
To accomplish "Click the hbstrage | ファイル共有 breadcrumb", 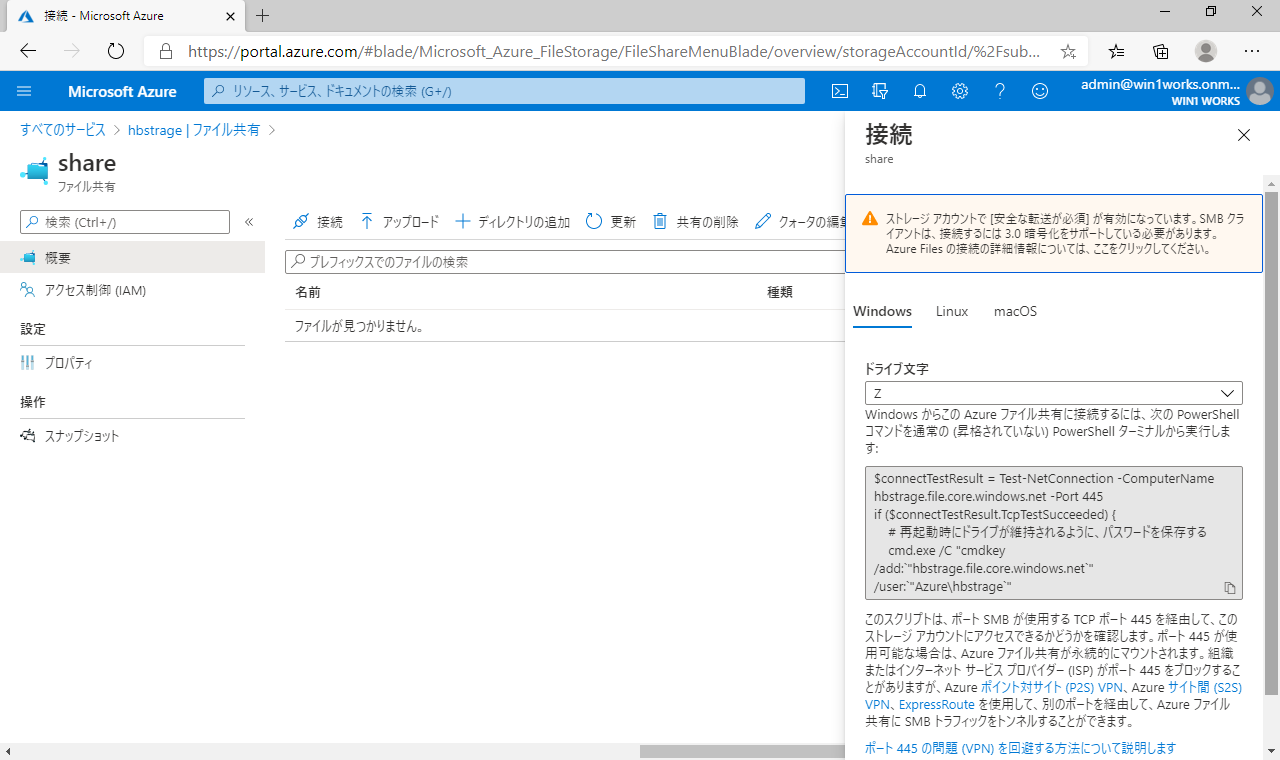I will coord(194,130).
